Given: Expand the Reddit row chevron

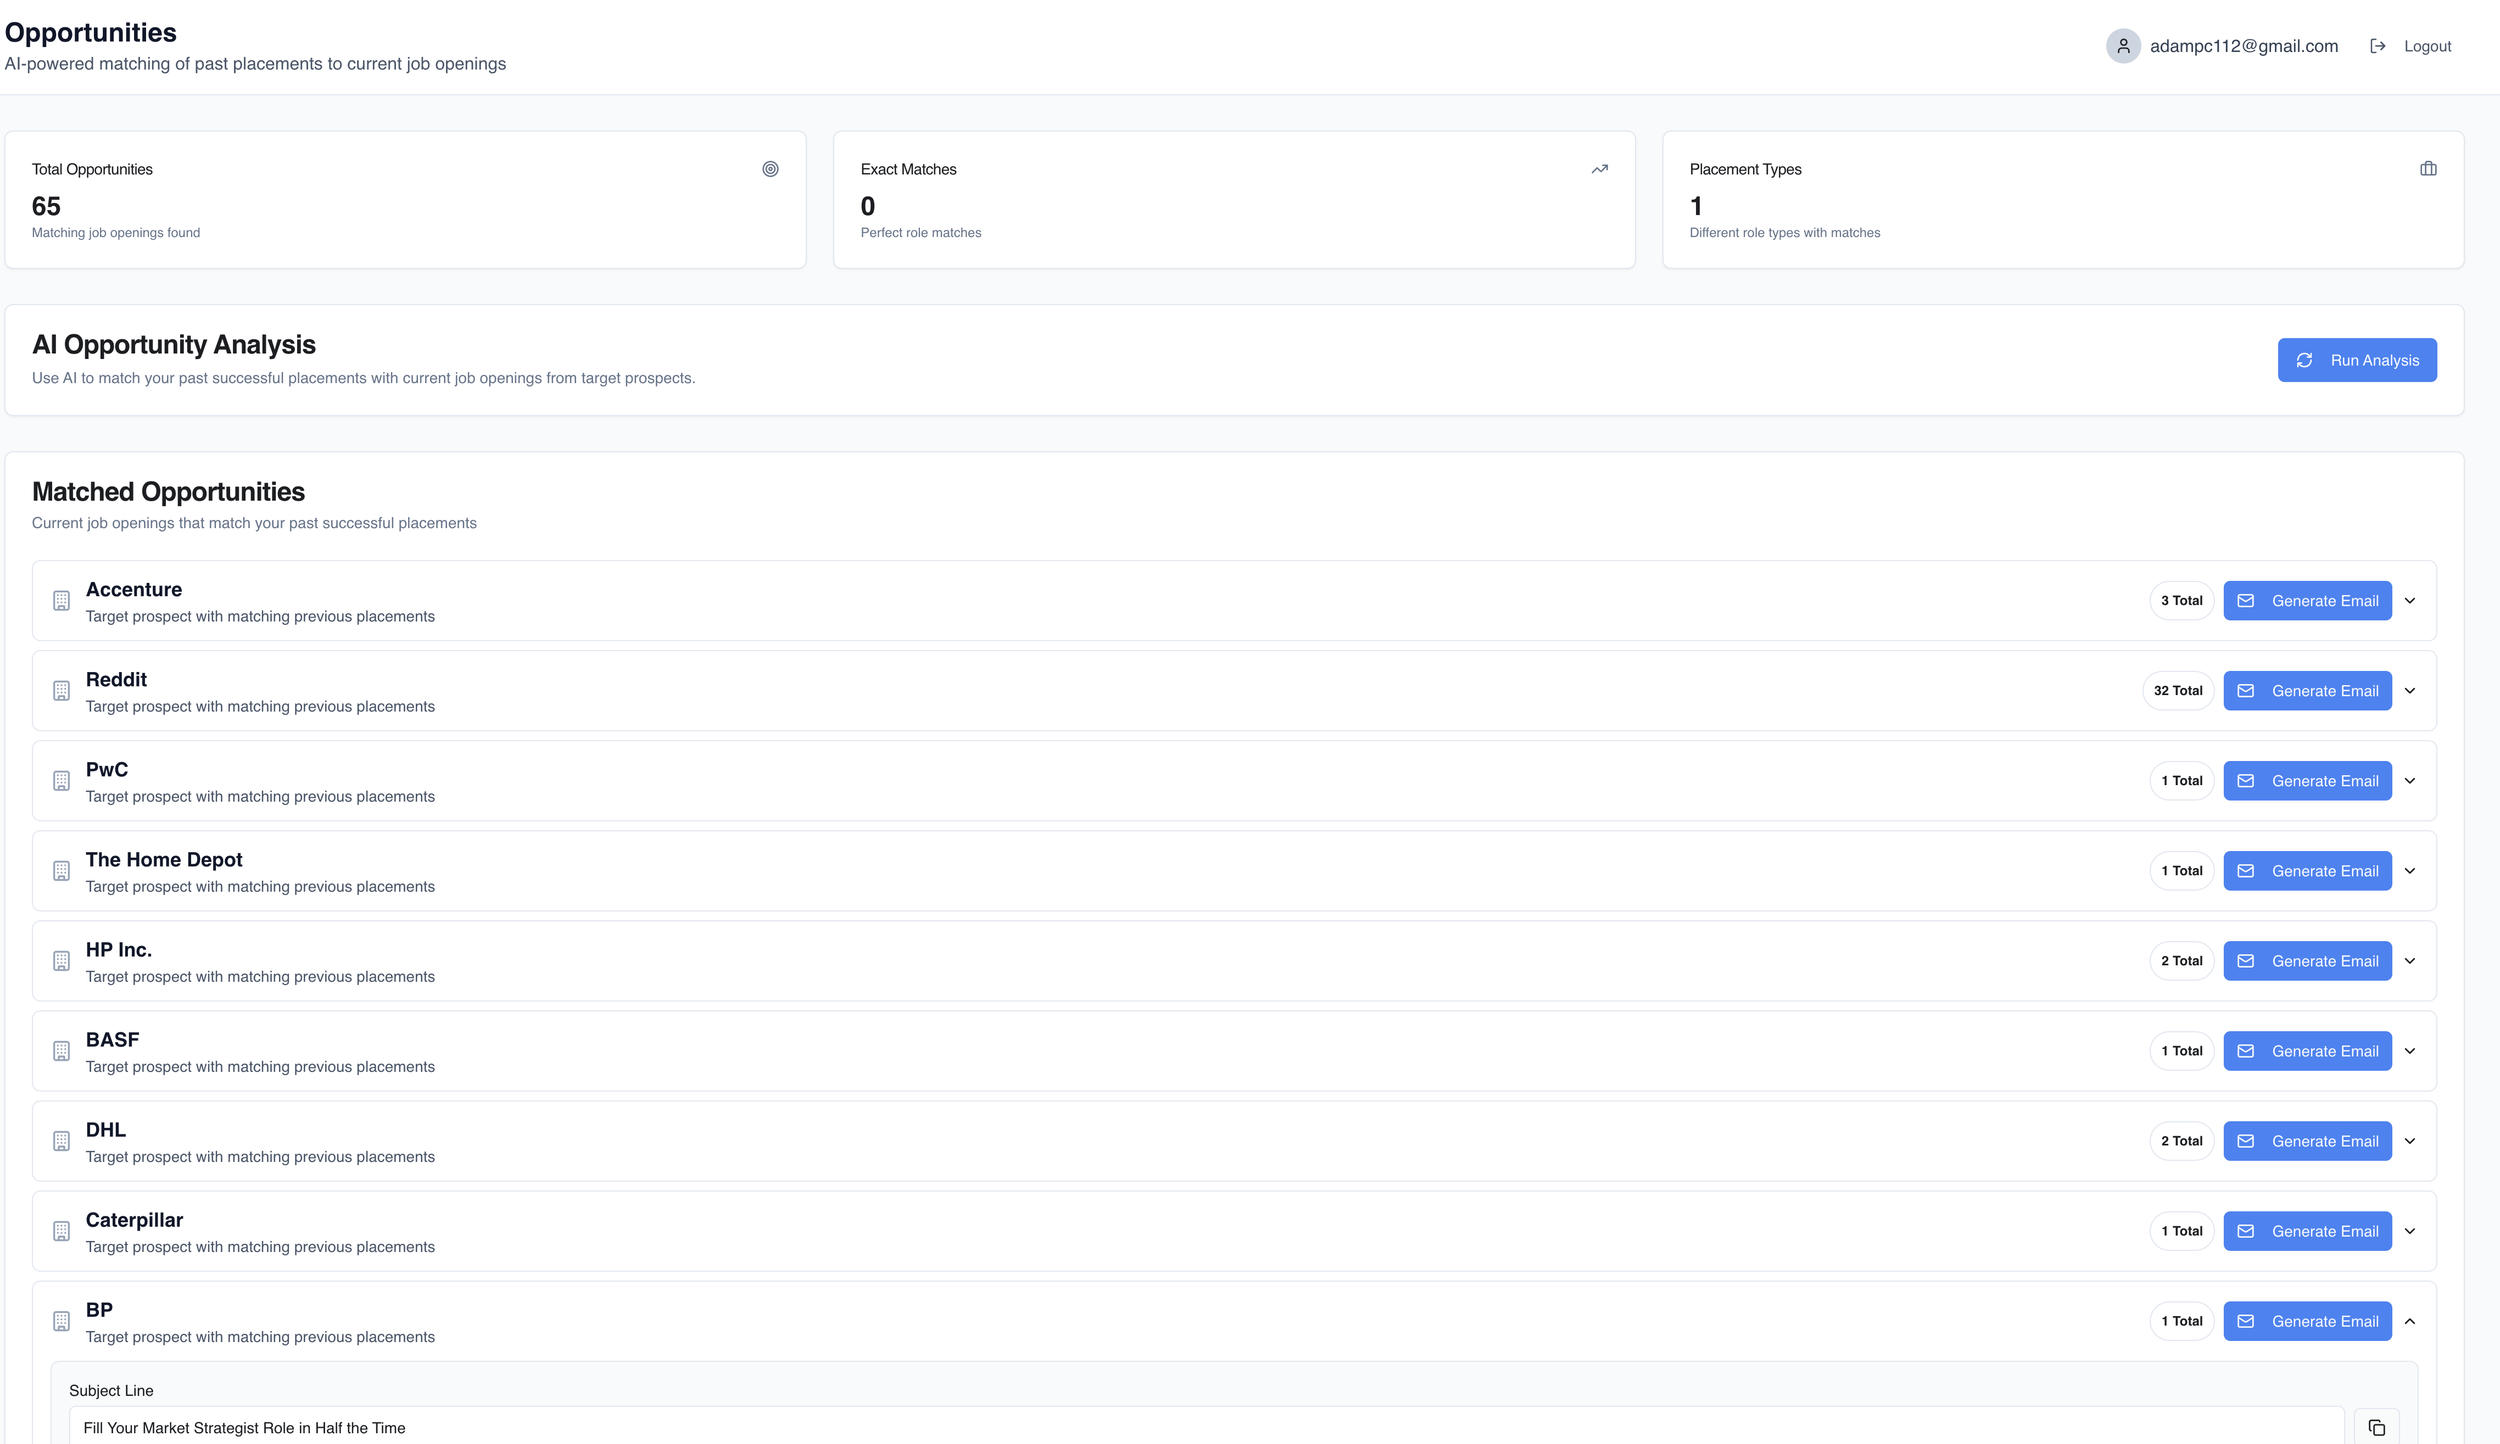Looking at the screenshot, I should coord(2409,691).
